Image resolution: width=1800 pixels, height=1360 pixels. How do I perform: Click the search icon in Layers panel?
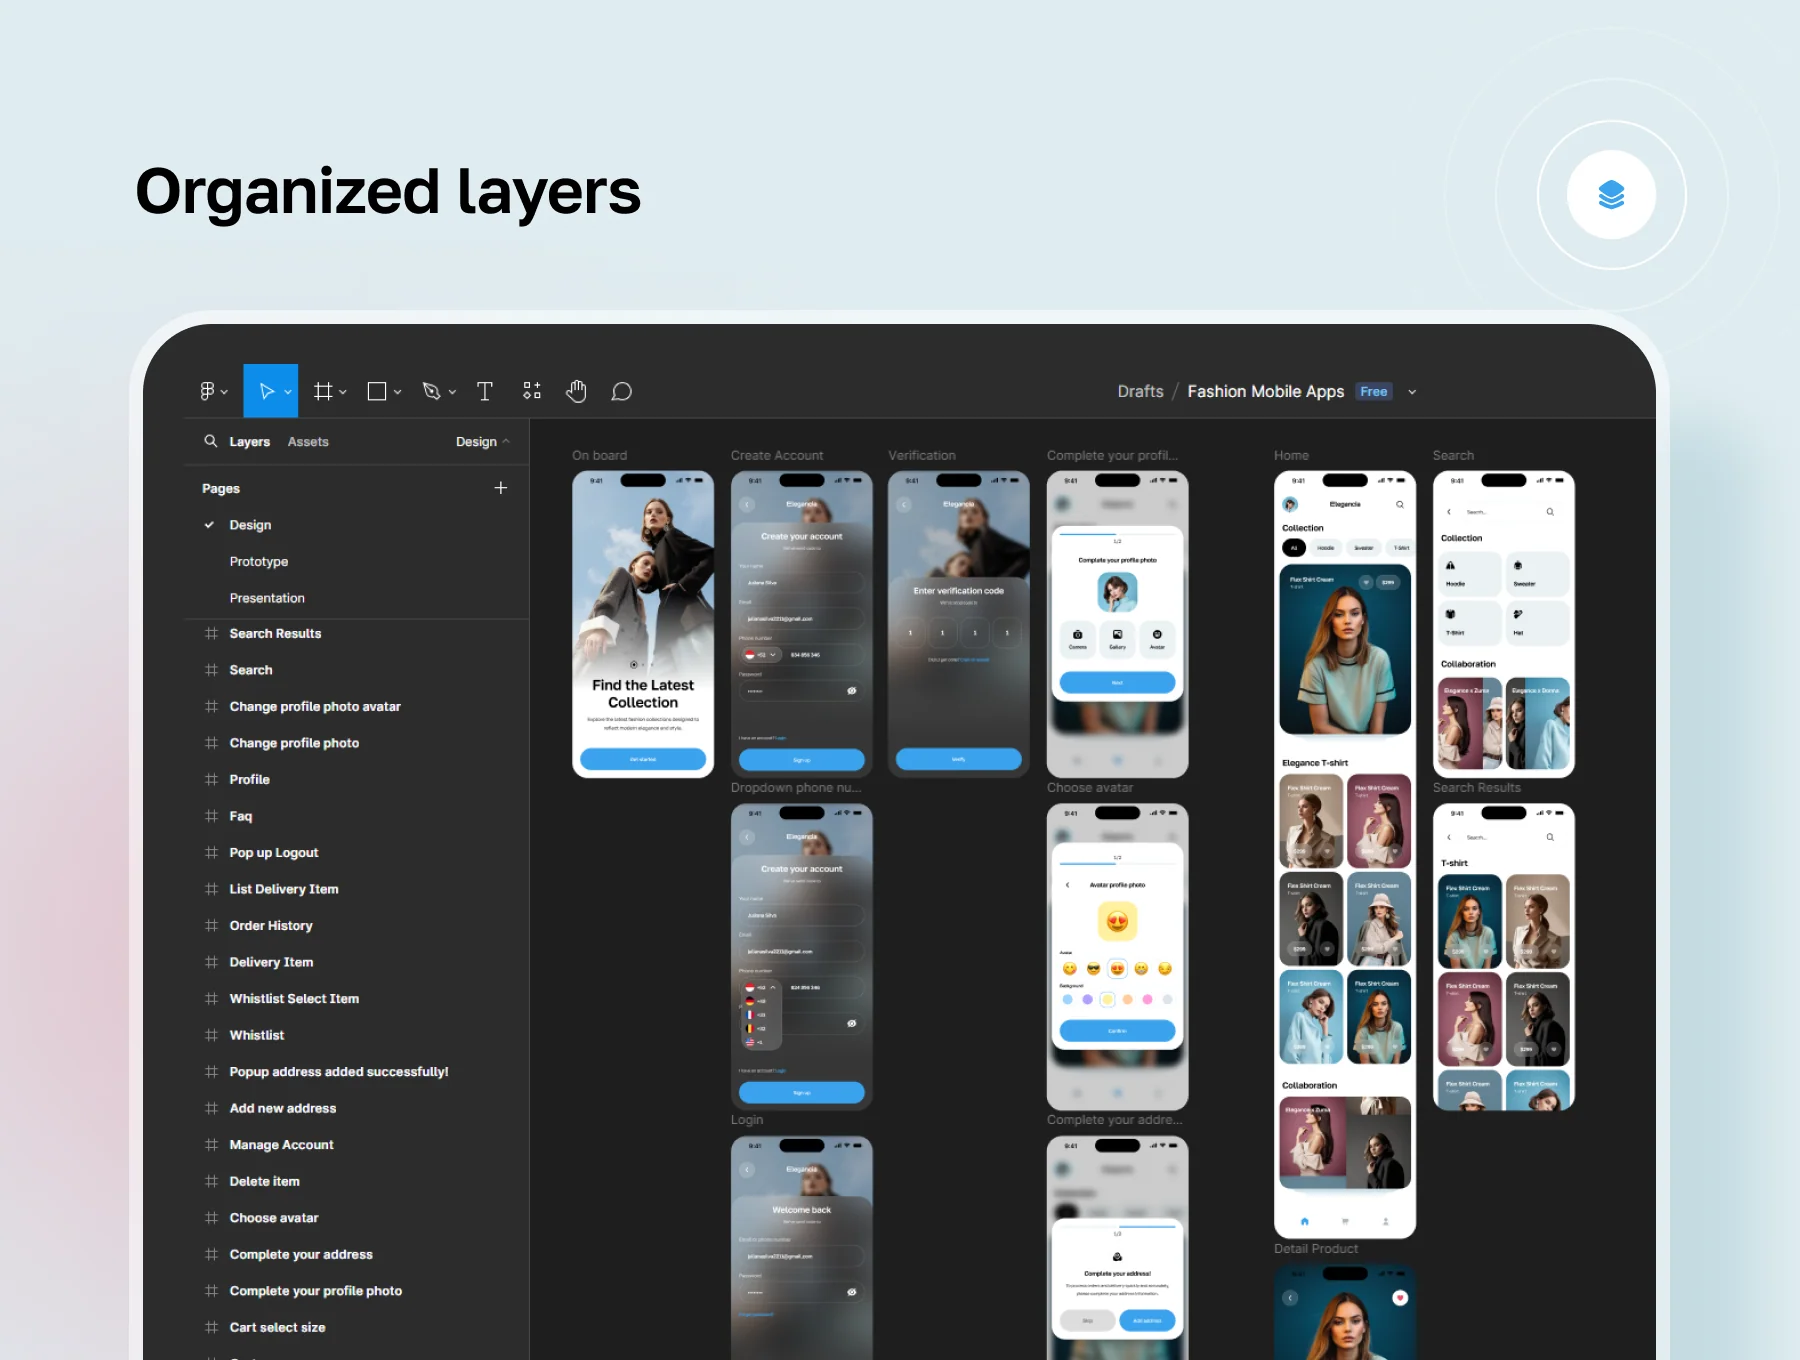211,441
